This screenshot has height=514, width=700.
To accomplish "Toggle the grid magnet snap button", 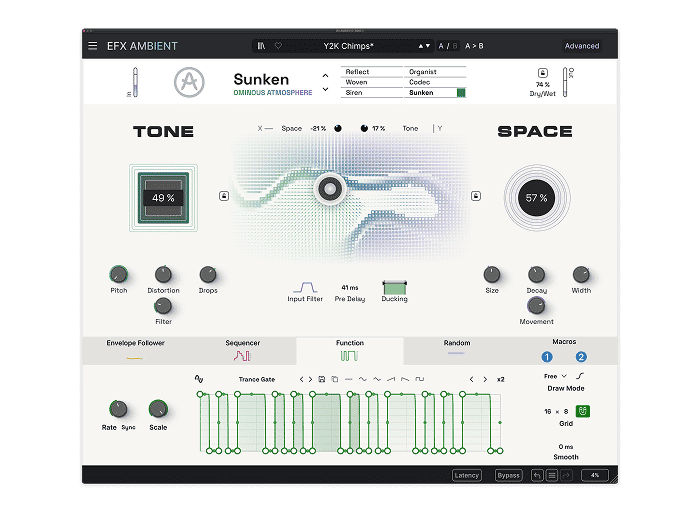I will pyautogui.click(x=583, y=411).
